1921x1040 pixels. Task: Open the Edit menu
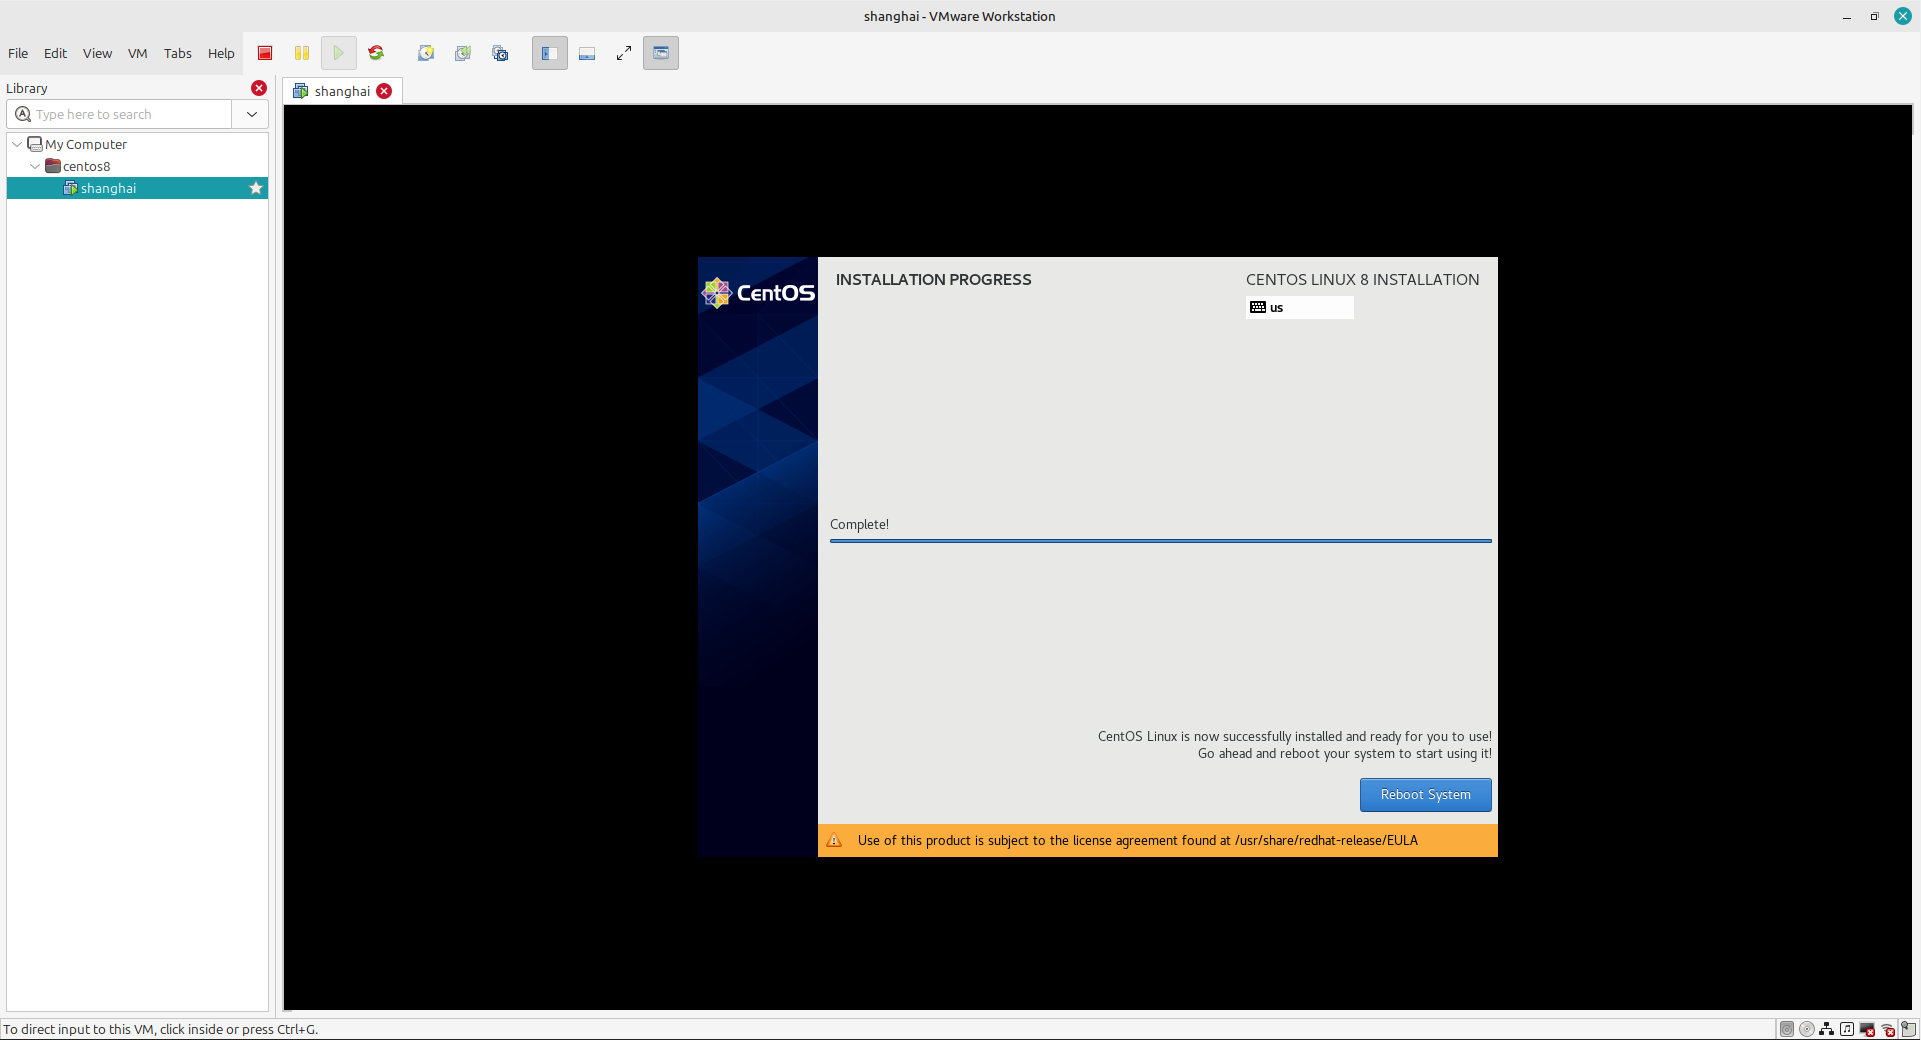[55, 54]
